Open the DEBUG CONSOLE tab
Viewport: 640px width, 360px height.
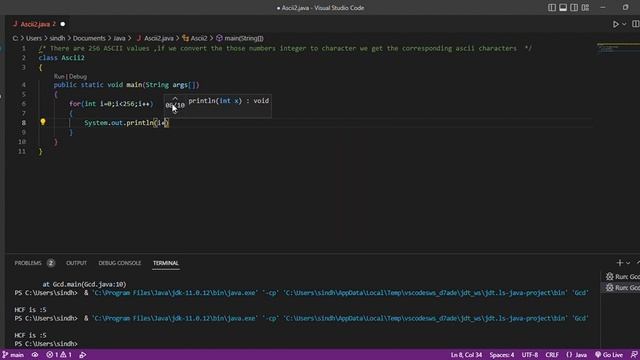pos(120,263)
